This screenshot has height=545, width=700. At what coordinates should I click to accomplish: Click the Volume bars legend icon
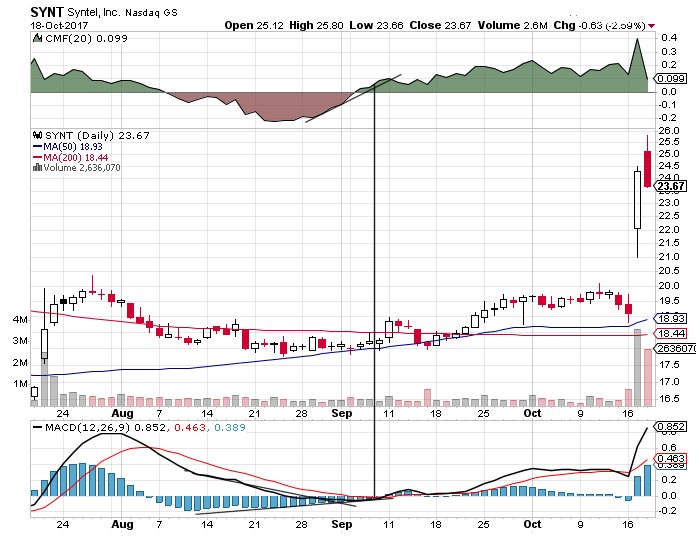tap(38, 168)
